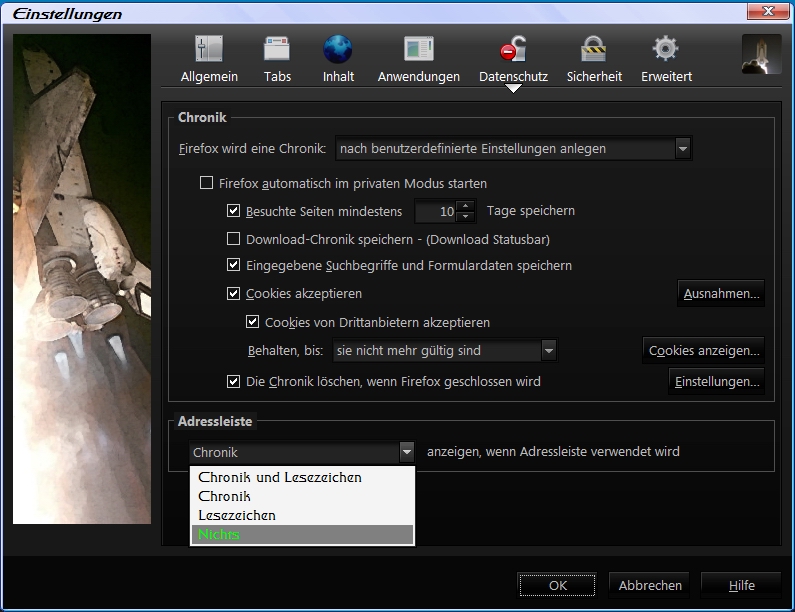
Task: Click the shuttle thumbnail in top-right corner
Action: point(761,55)
